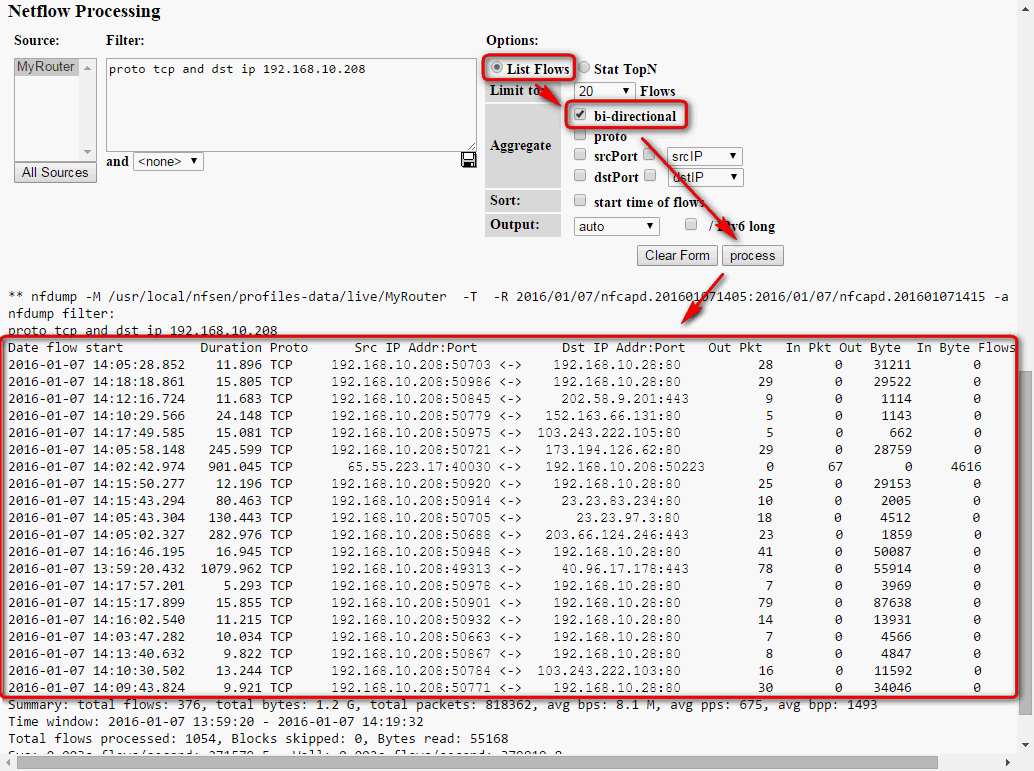Open the srcIP aggregate dropdown
The height and width of the screenshot is (771, 1034).
(705, 156)
